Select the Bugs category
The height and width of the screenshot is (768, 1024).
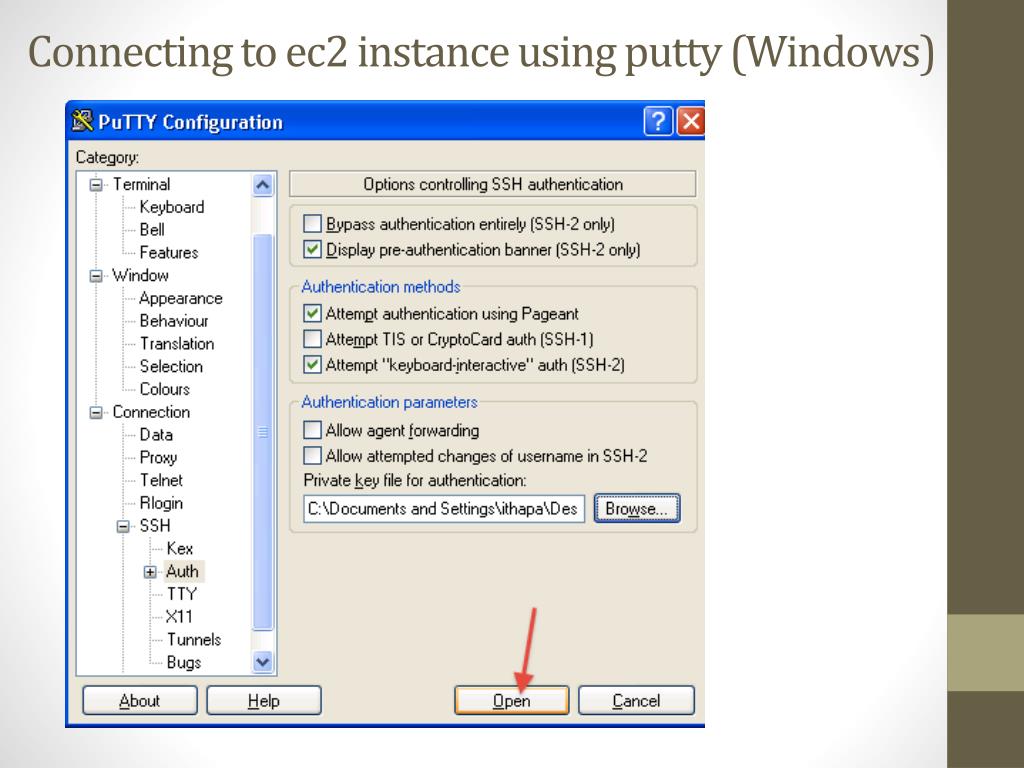(x=184, y=663)
